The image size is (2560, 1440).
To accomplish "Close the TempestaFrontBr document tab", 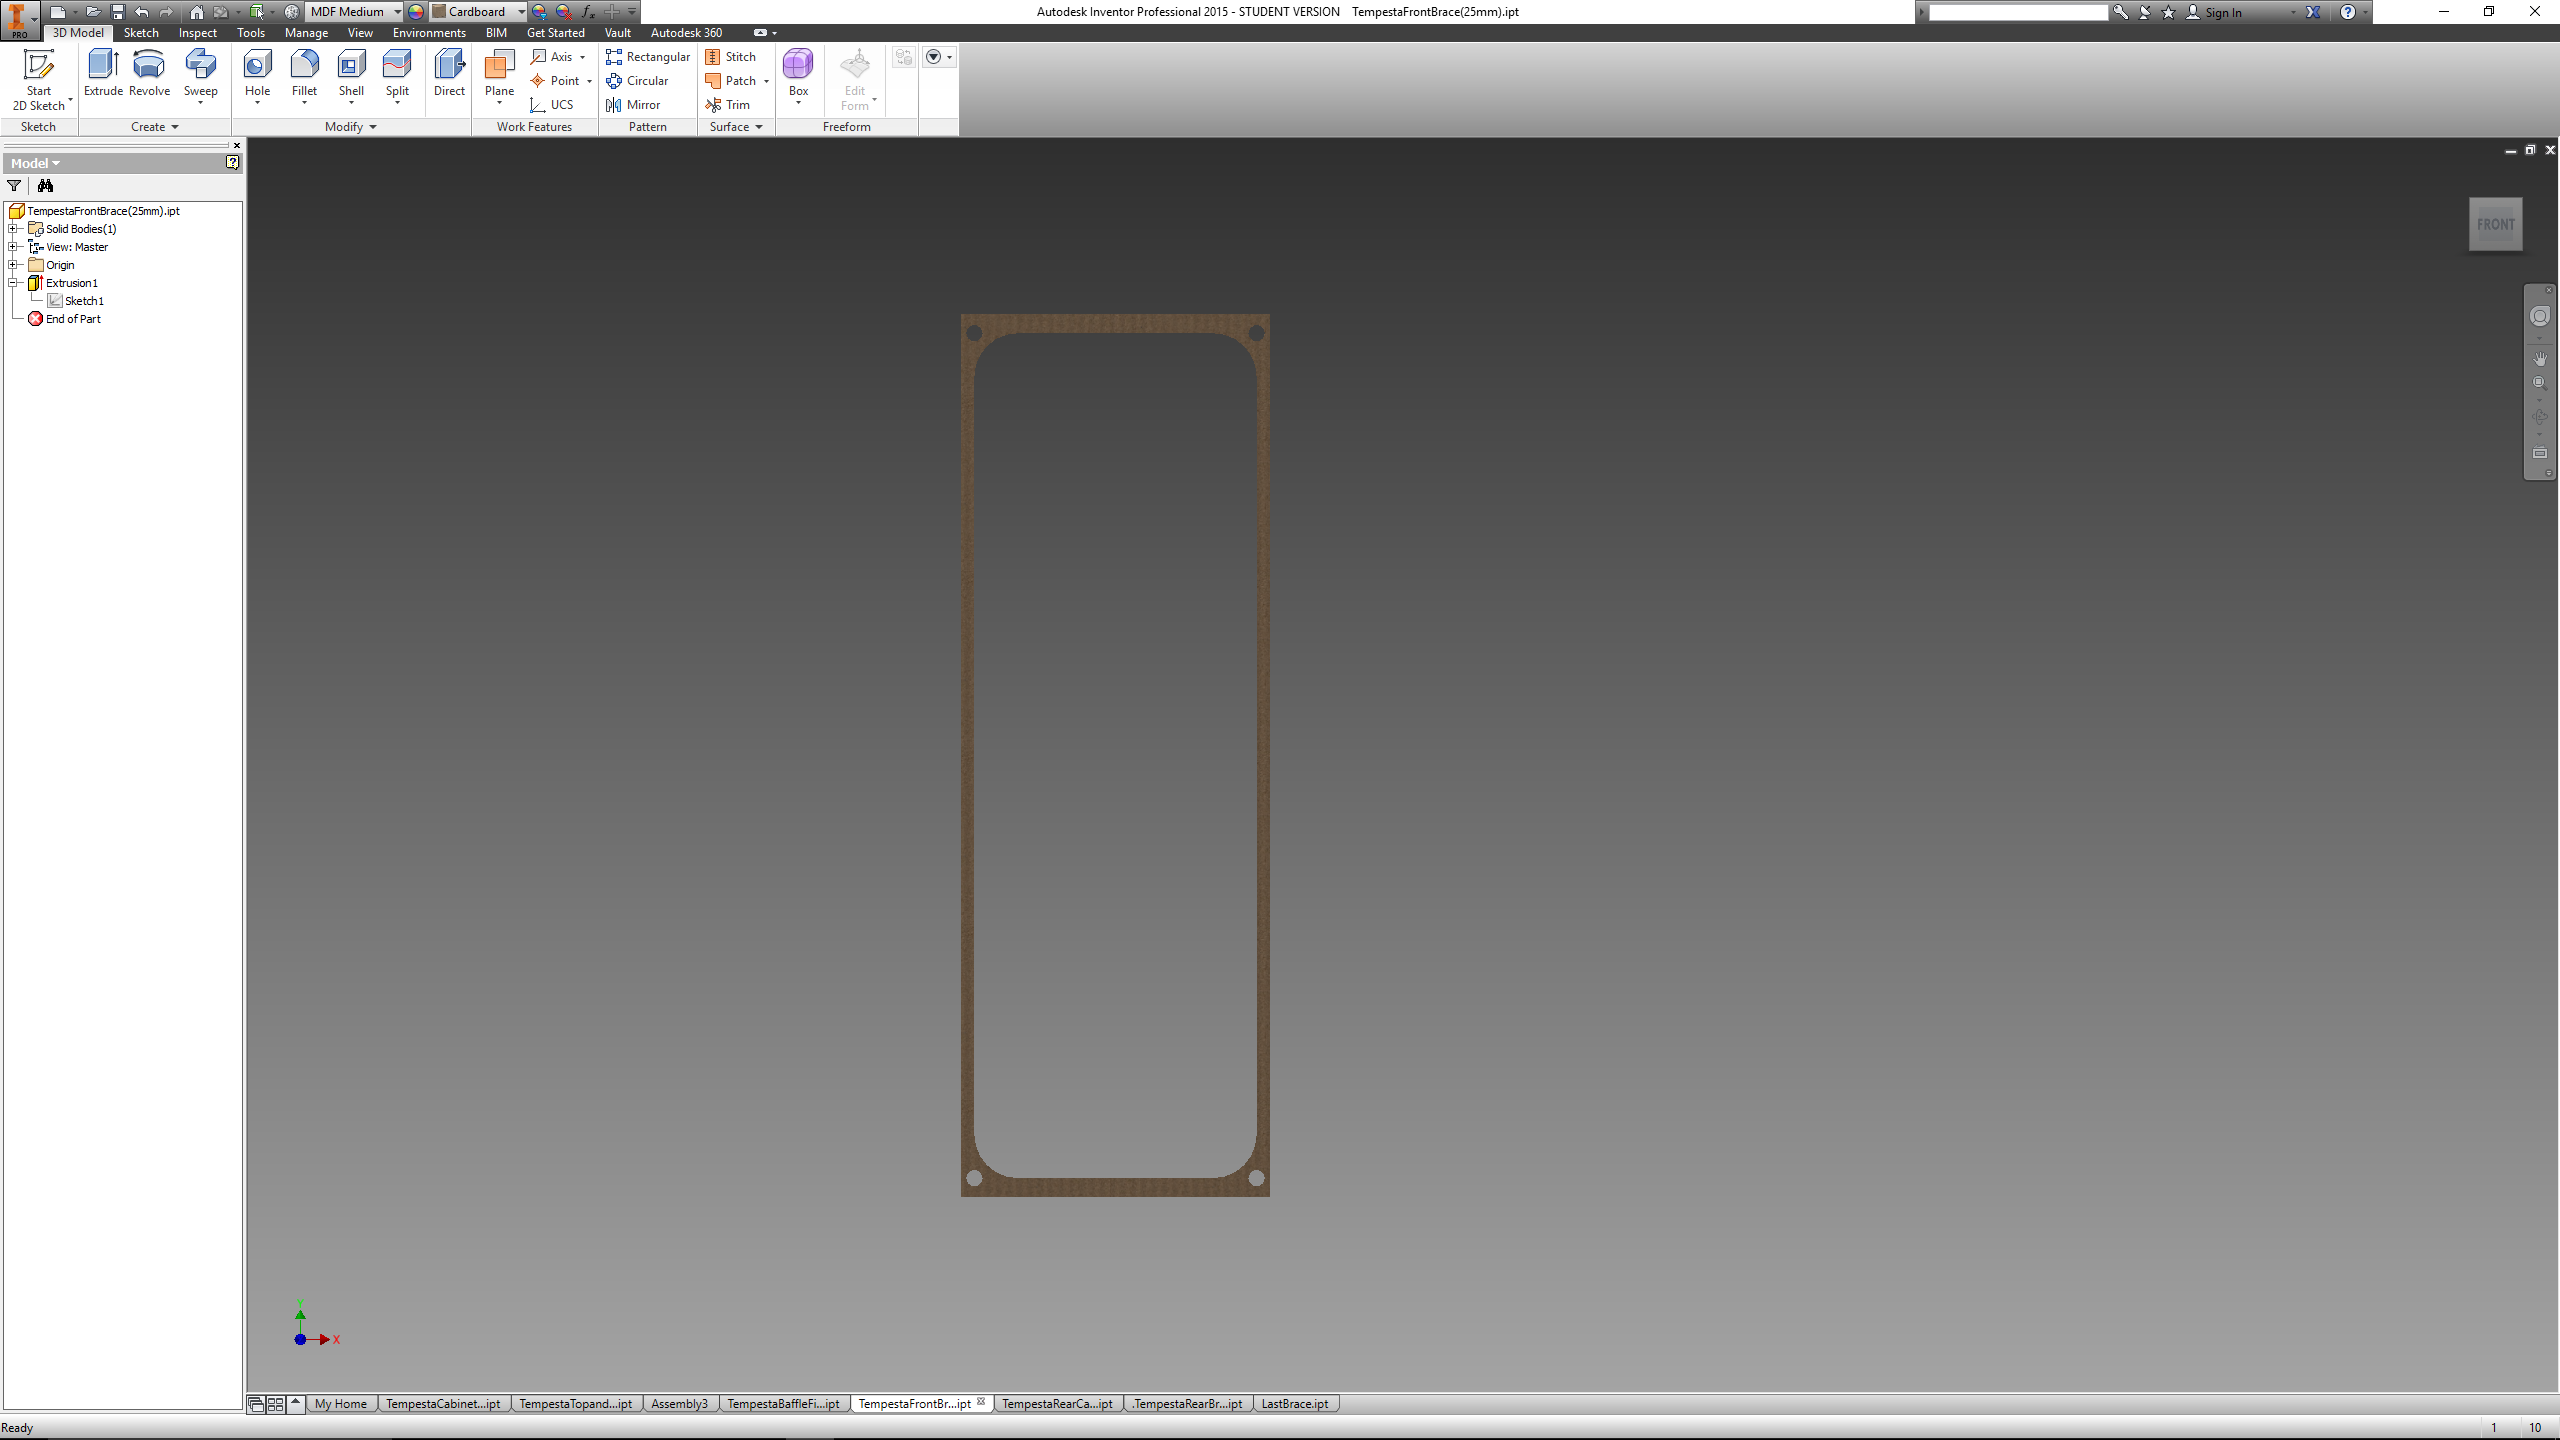I will (x=981, y=1402).
